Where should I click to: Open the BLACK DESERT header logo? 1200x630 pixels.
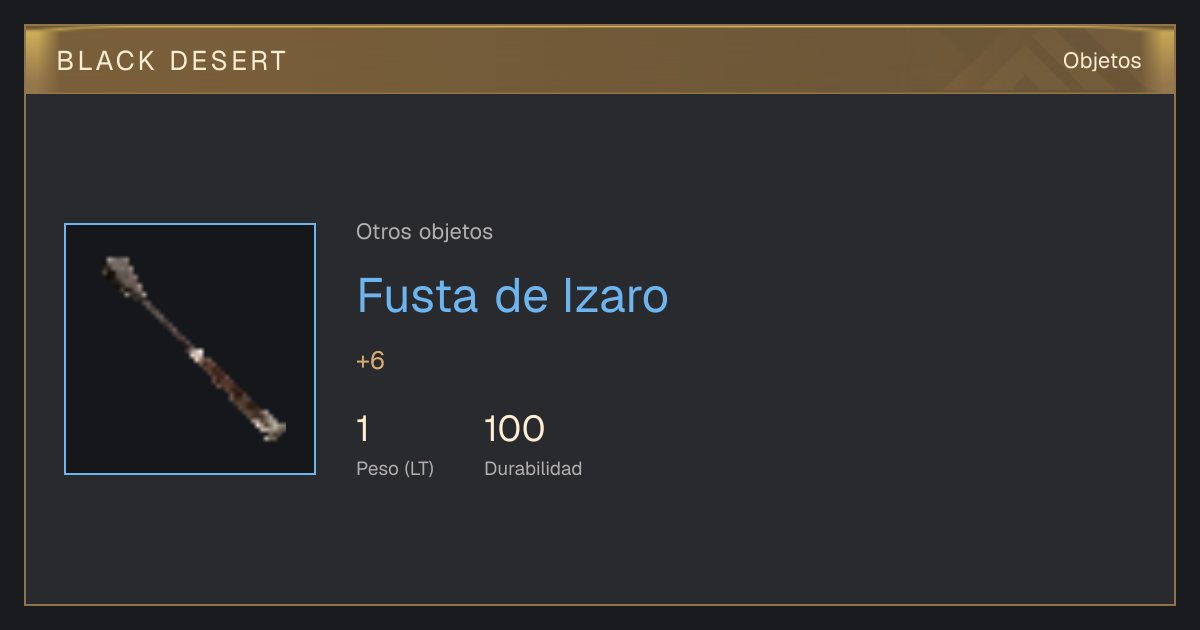[172, 61]
